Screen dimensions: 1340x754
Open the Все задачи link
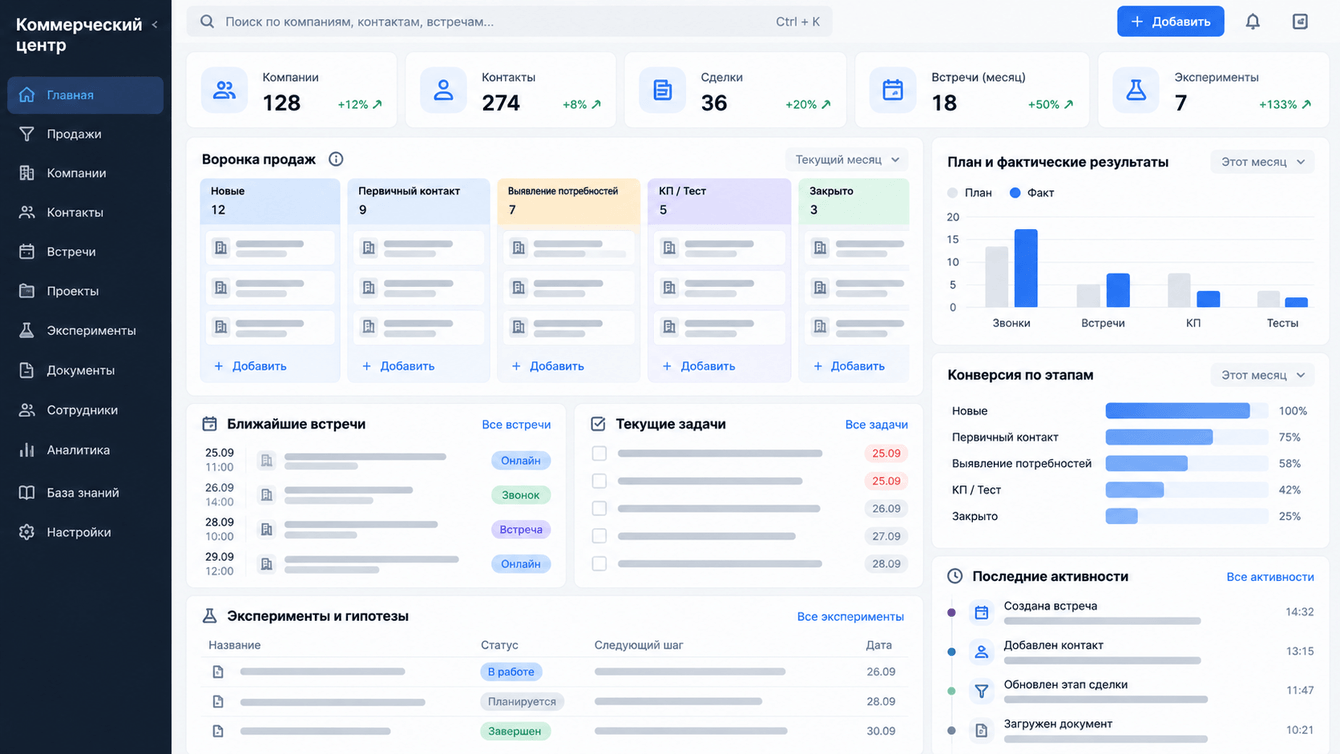[x=876, y=424]
